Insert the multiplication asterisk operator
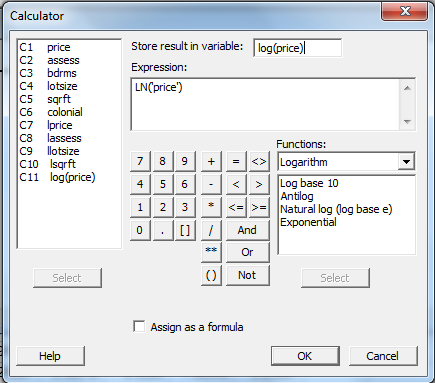The height and width of the screenshot is (383, 435). tap(211, 207)
